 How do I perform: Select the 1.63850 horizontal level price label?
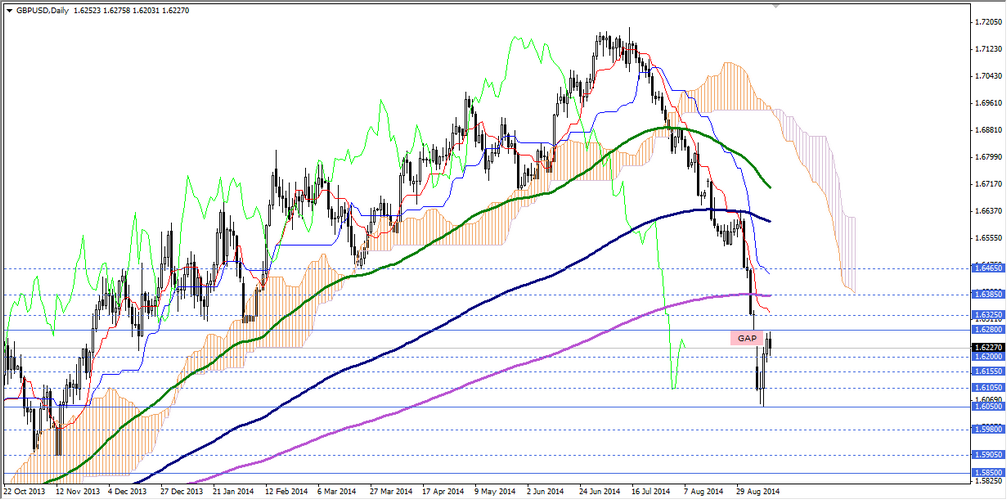coord(988,295)
